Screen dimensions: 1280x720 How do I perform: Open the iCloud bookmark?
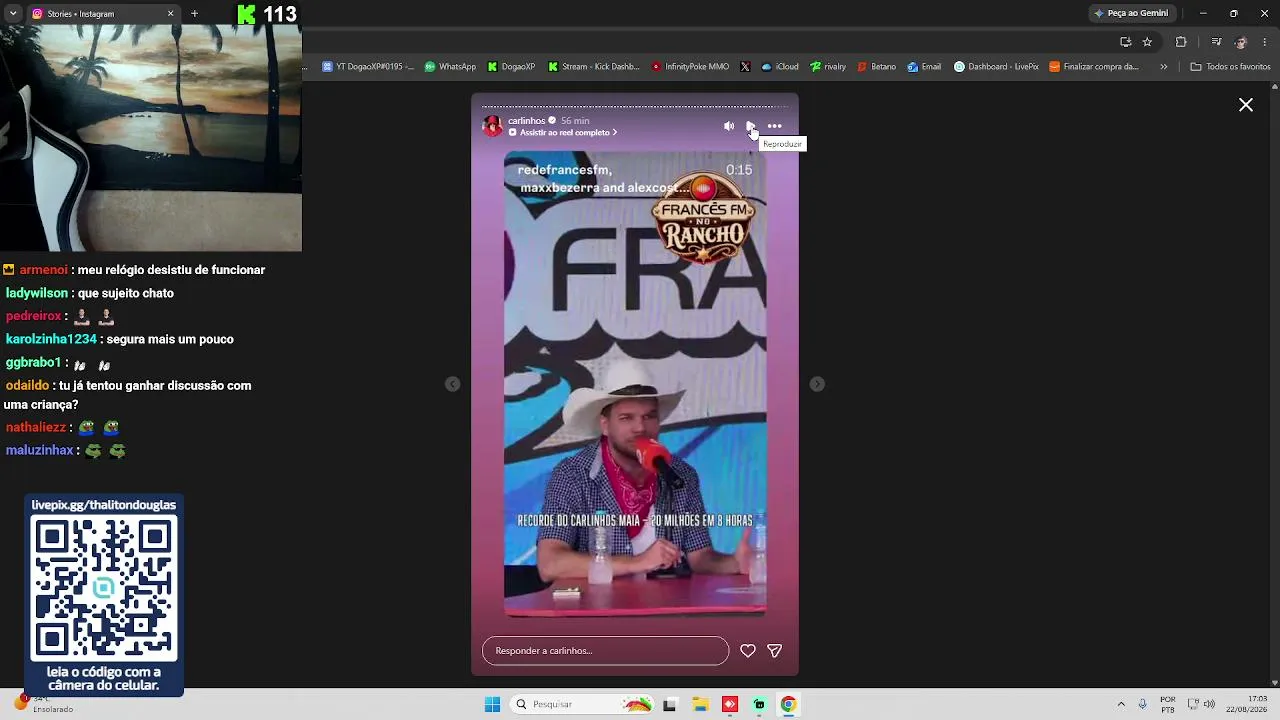pyautogui.click(x=780, y=67)
